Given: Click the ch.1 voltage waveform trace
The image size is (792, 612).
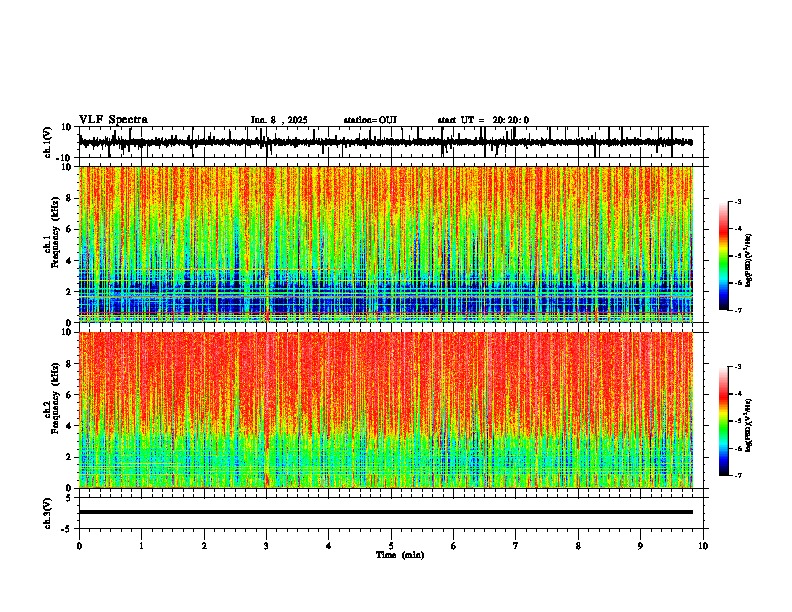Looking at the screenshot, I should pyautogui.click(x=386, y=142).
